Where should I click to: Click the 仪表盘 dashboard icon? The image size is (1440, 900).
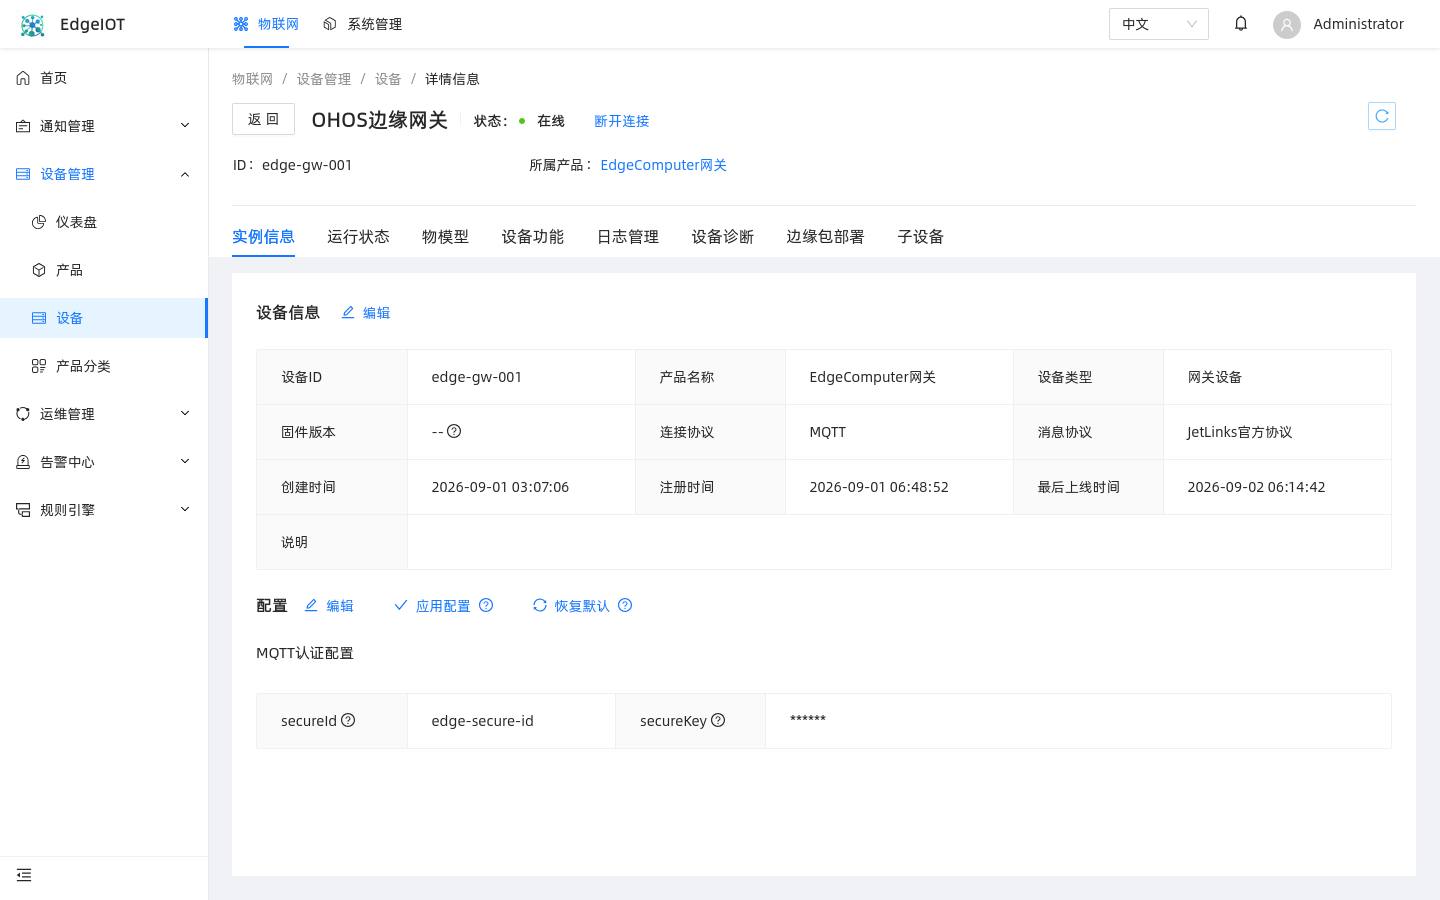(x=39, y=222)
